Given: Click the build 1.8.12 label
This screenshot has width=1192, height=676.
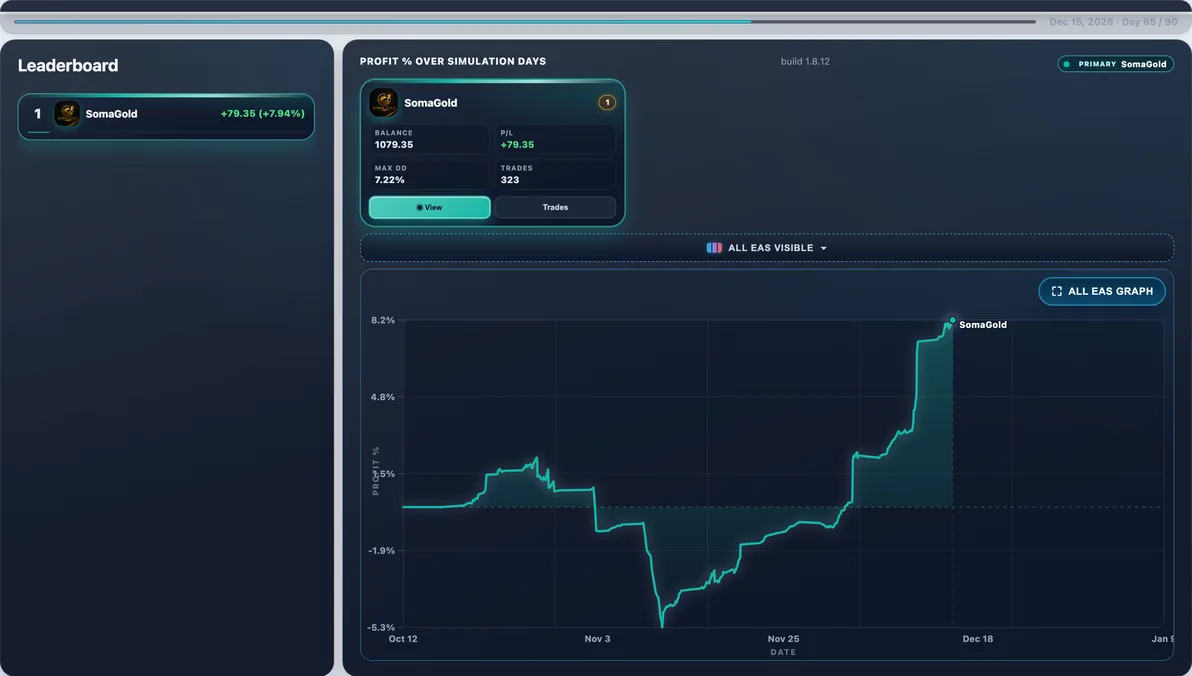Looking at the screenshot, I should coord(805,62).
